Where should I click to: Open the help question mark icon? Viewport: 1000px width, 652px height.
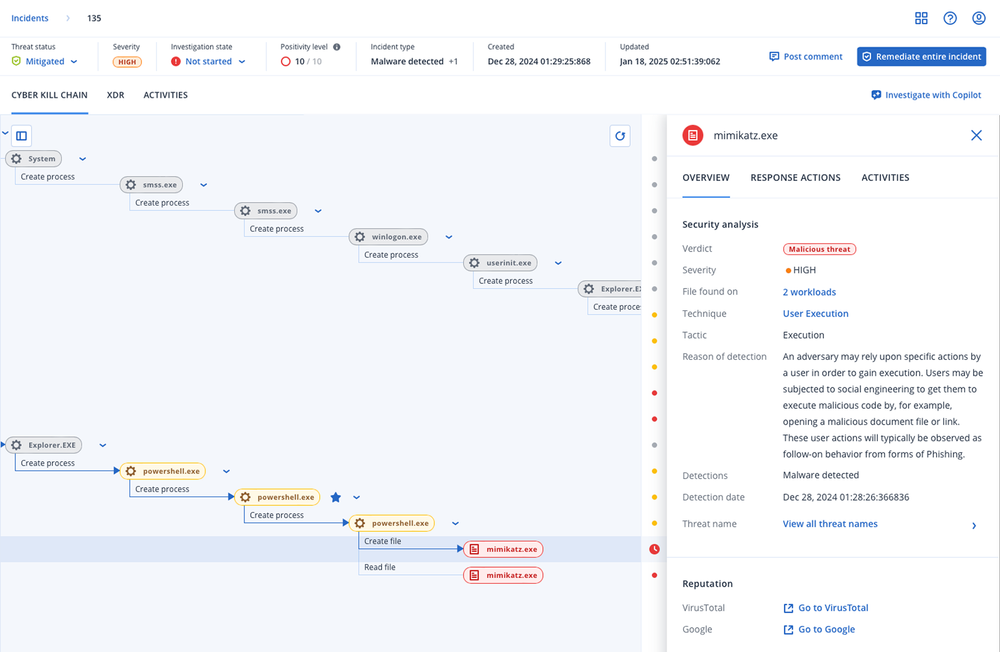tap(950, 18)
